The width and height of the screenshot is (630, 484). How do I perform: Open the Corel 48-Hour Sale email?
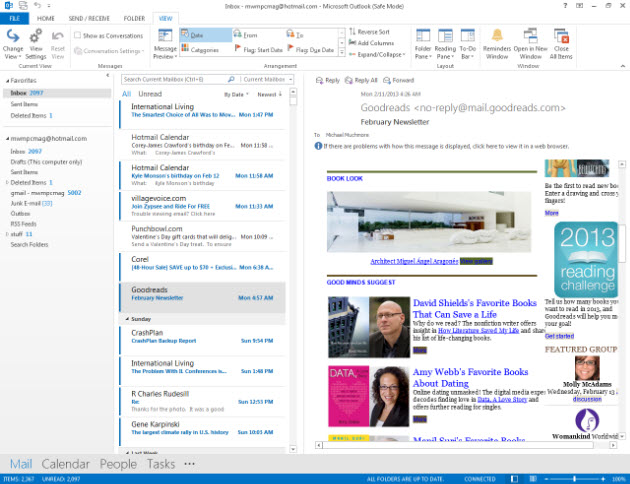(203, 267)
